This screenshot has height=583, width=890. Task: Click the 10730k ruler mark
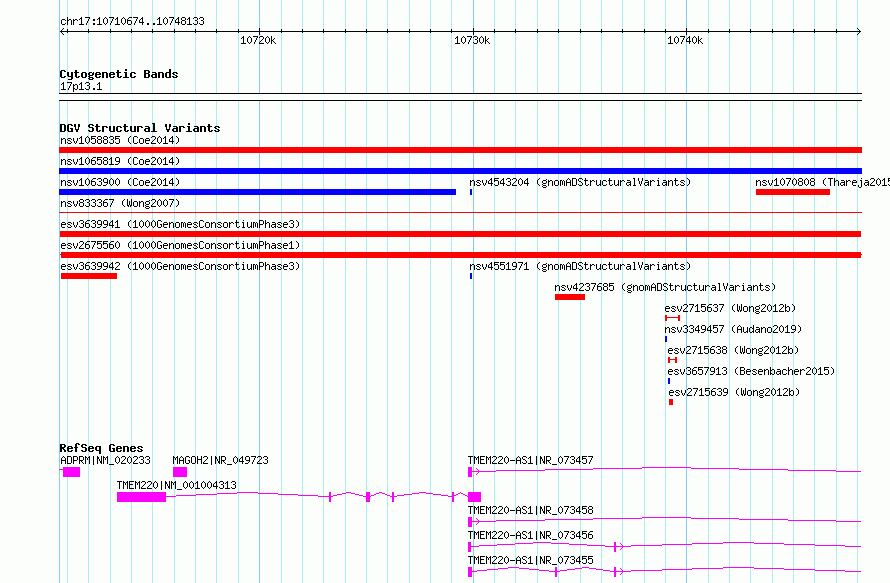pos(472,40)
